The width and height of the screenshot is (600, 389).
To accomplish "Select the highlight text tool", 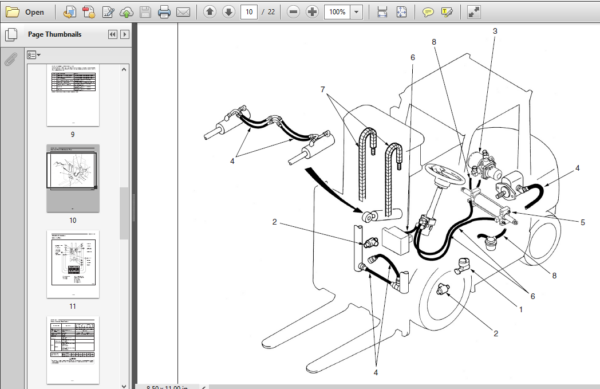I will pos(447,12).
